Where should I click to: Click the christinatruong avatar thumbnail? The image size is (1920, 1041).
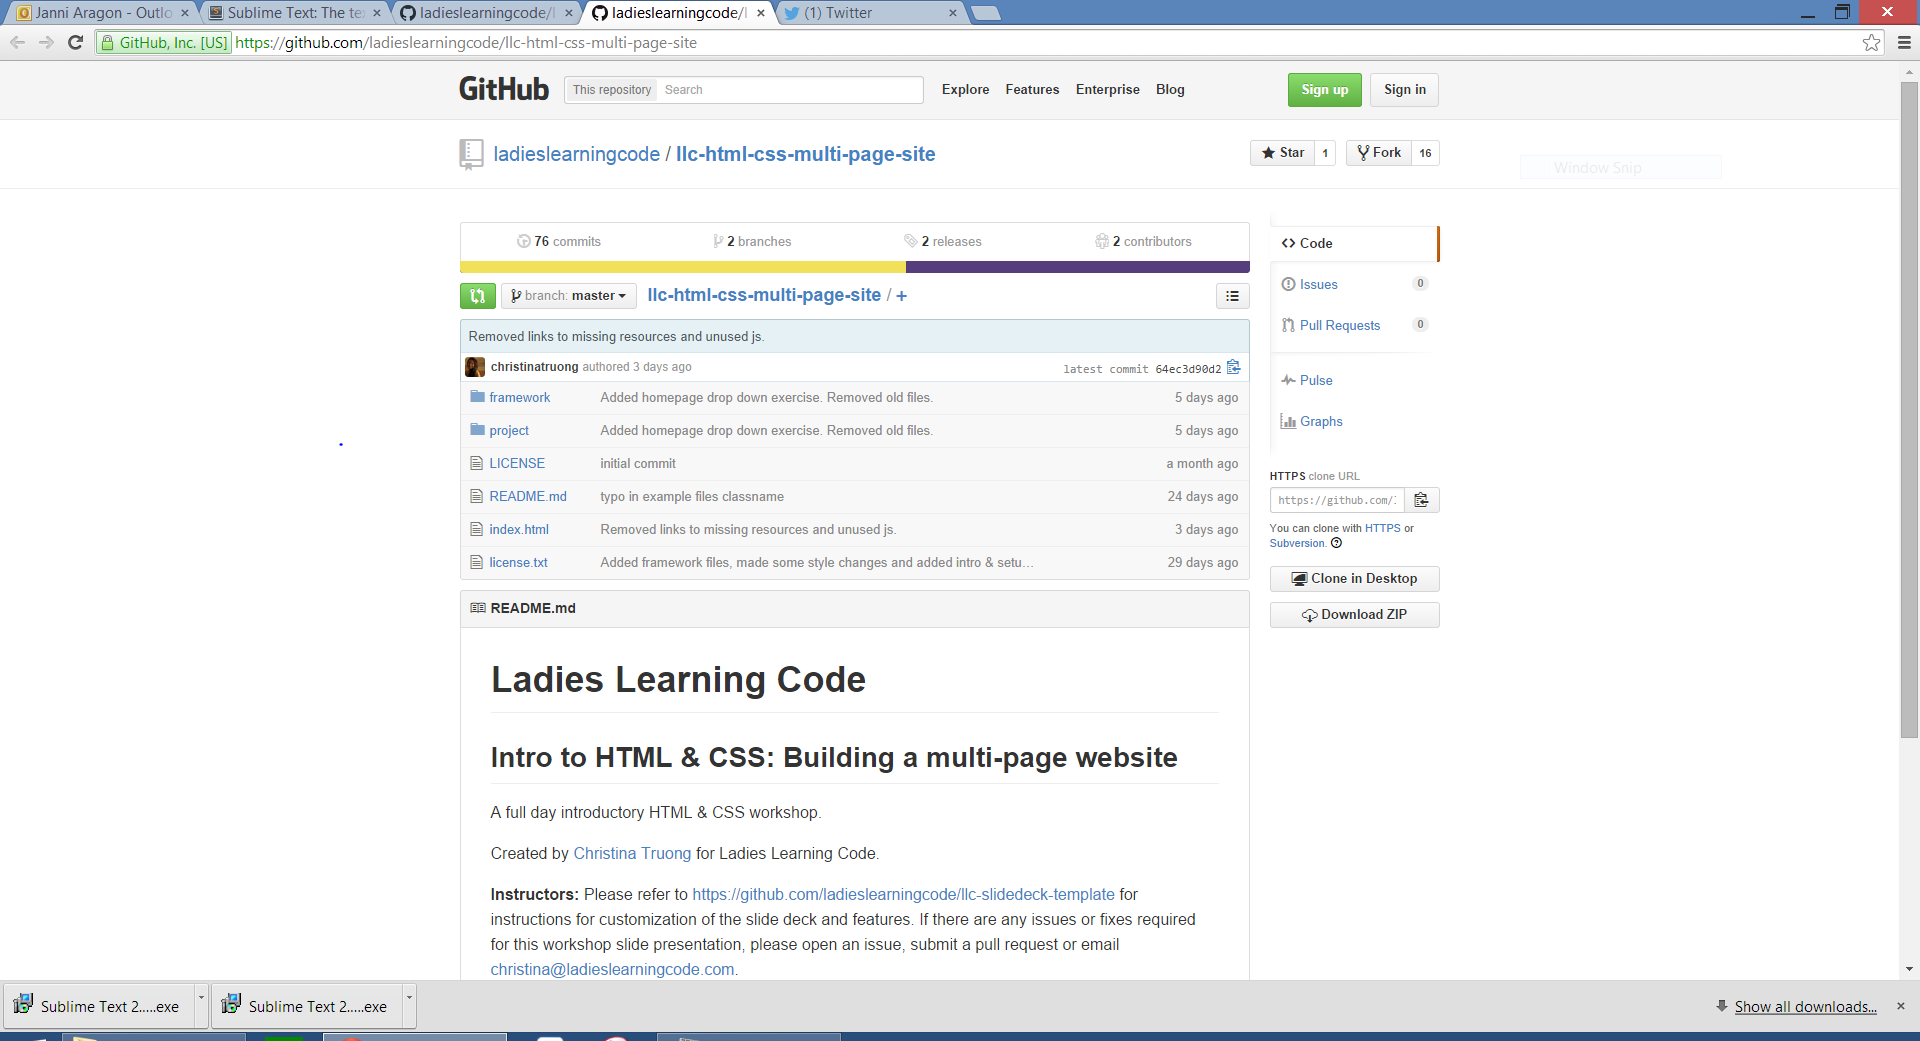(475, 367)
